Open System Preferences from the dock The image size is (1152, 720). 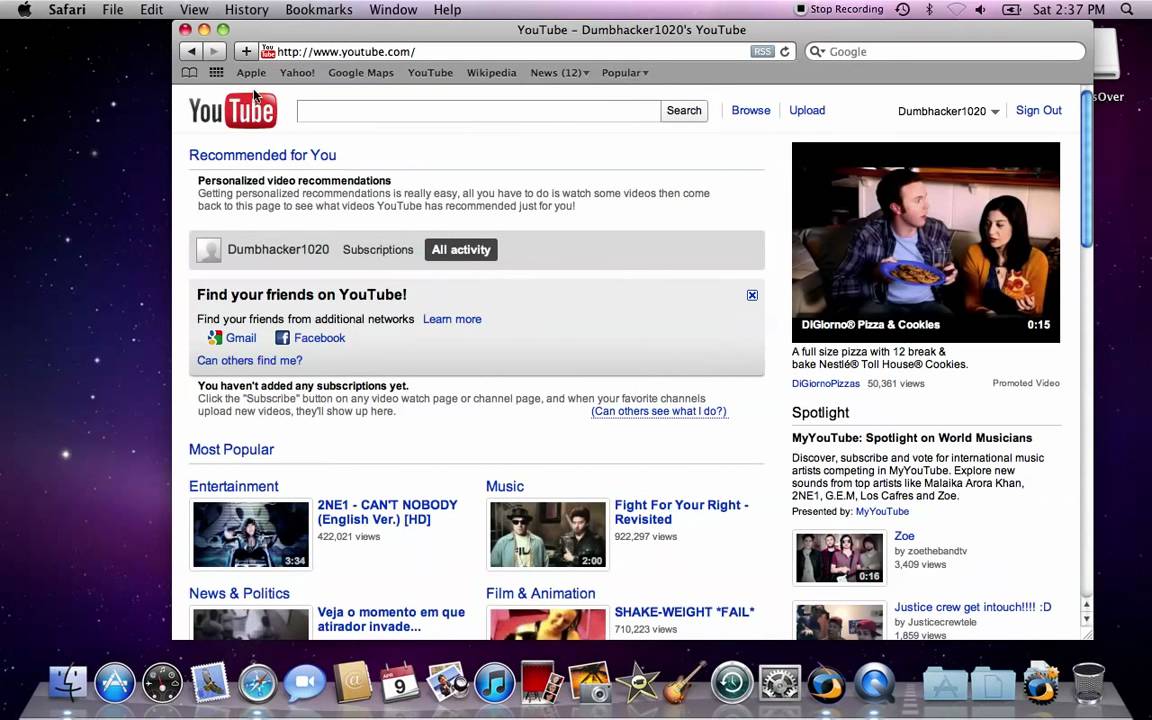click(x=779, y=683)
